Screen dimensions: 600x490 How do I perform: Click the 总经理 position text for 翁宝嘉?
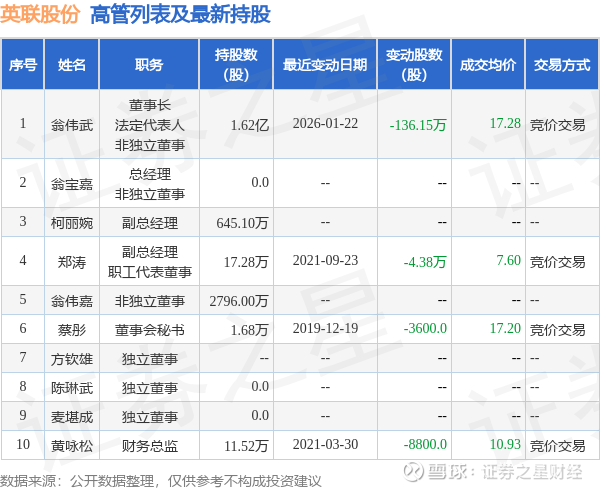coord(150,174)
